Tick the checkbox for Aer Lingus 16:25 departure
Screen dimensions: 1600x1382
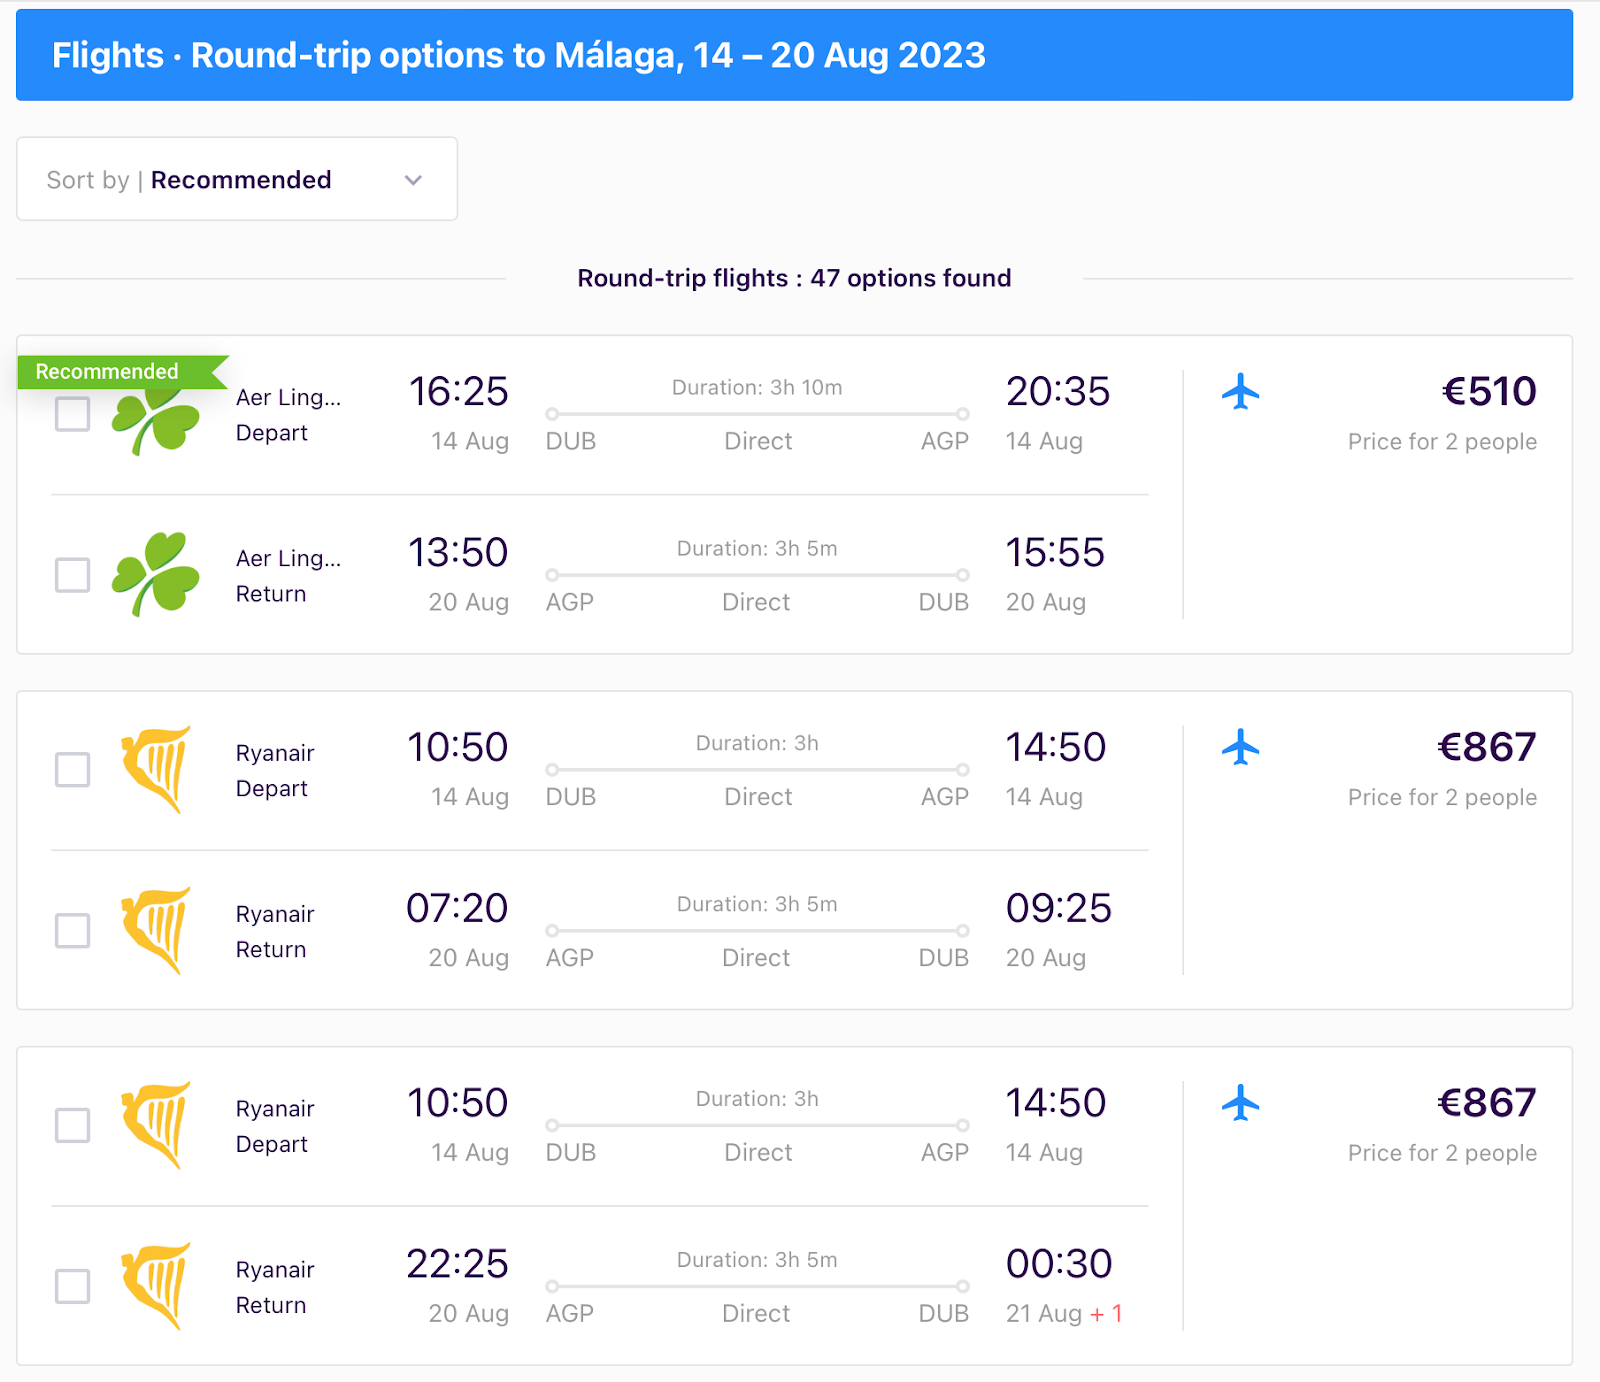point(72,414)
